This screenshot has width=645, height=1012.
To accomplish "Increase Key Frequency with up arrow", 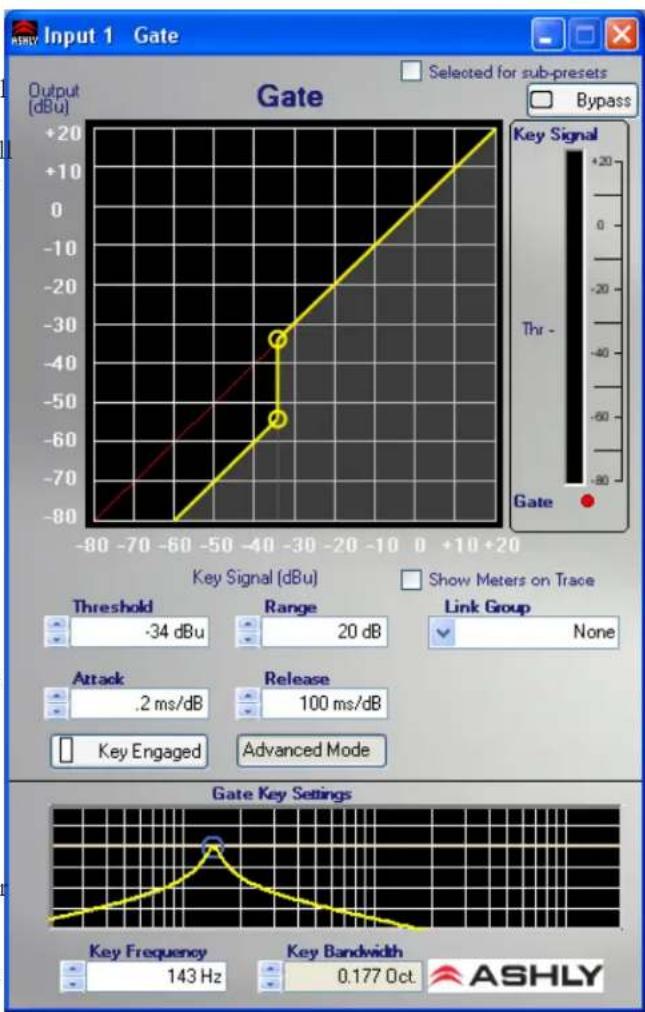I will tap(73, 969).
